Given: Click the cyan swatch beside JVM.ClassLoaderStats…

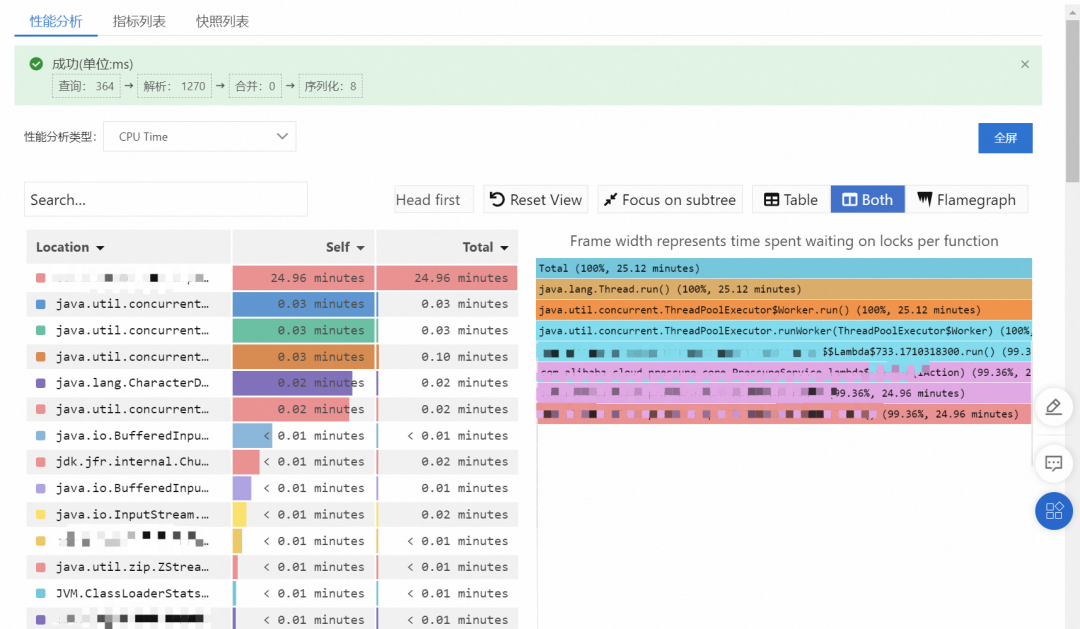Looking at the screenshot, I should 41,593.
